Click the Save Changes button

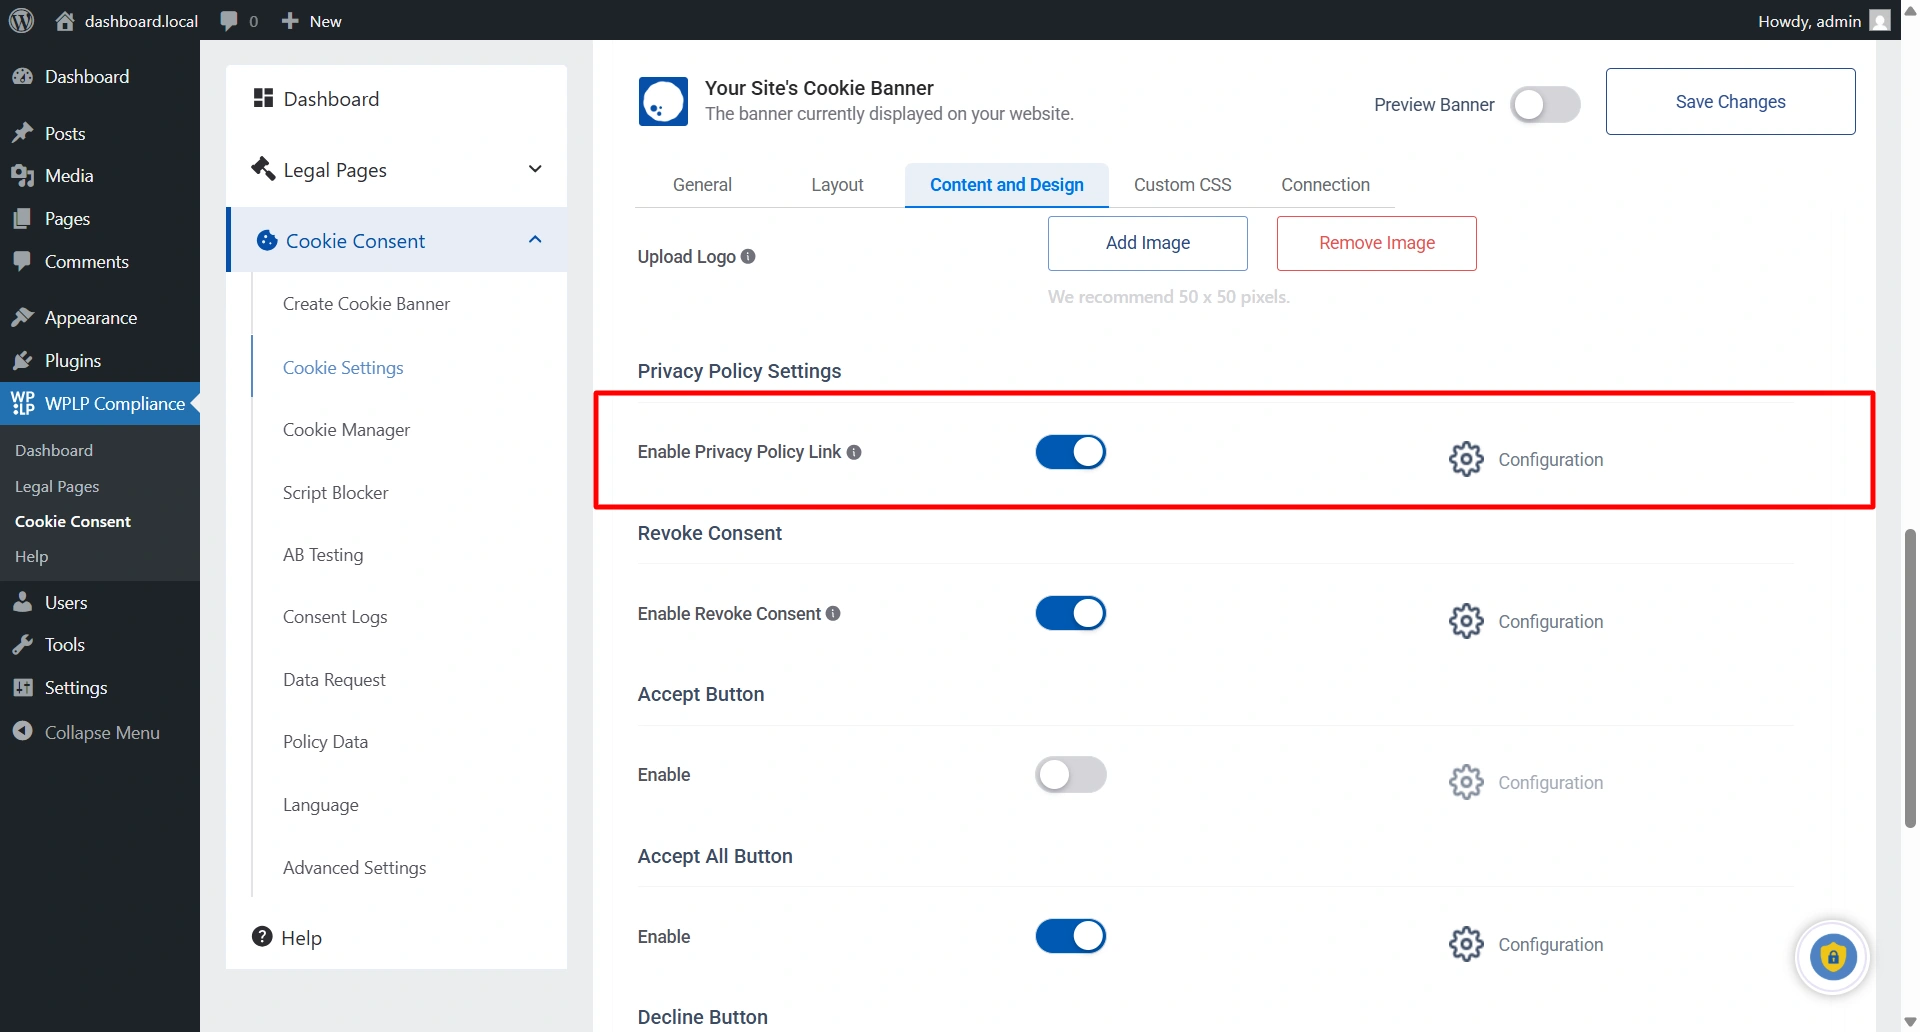[1731, 101]
